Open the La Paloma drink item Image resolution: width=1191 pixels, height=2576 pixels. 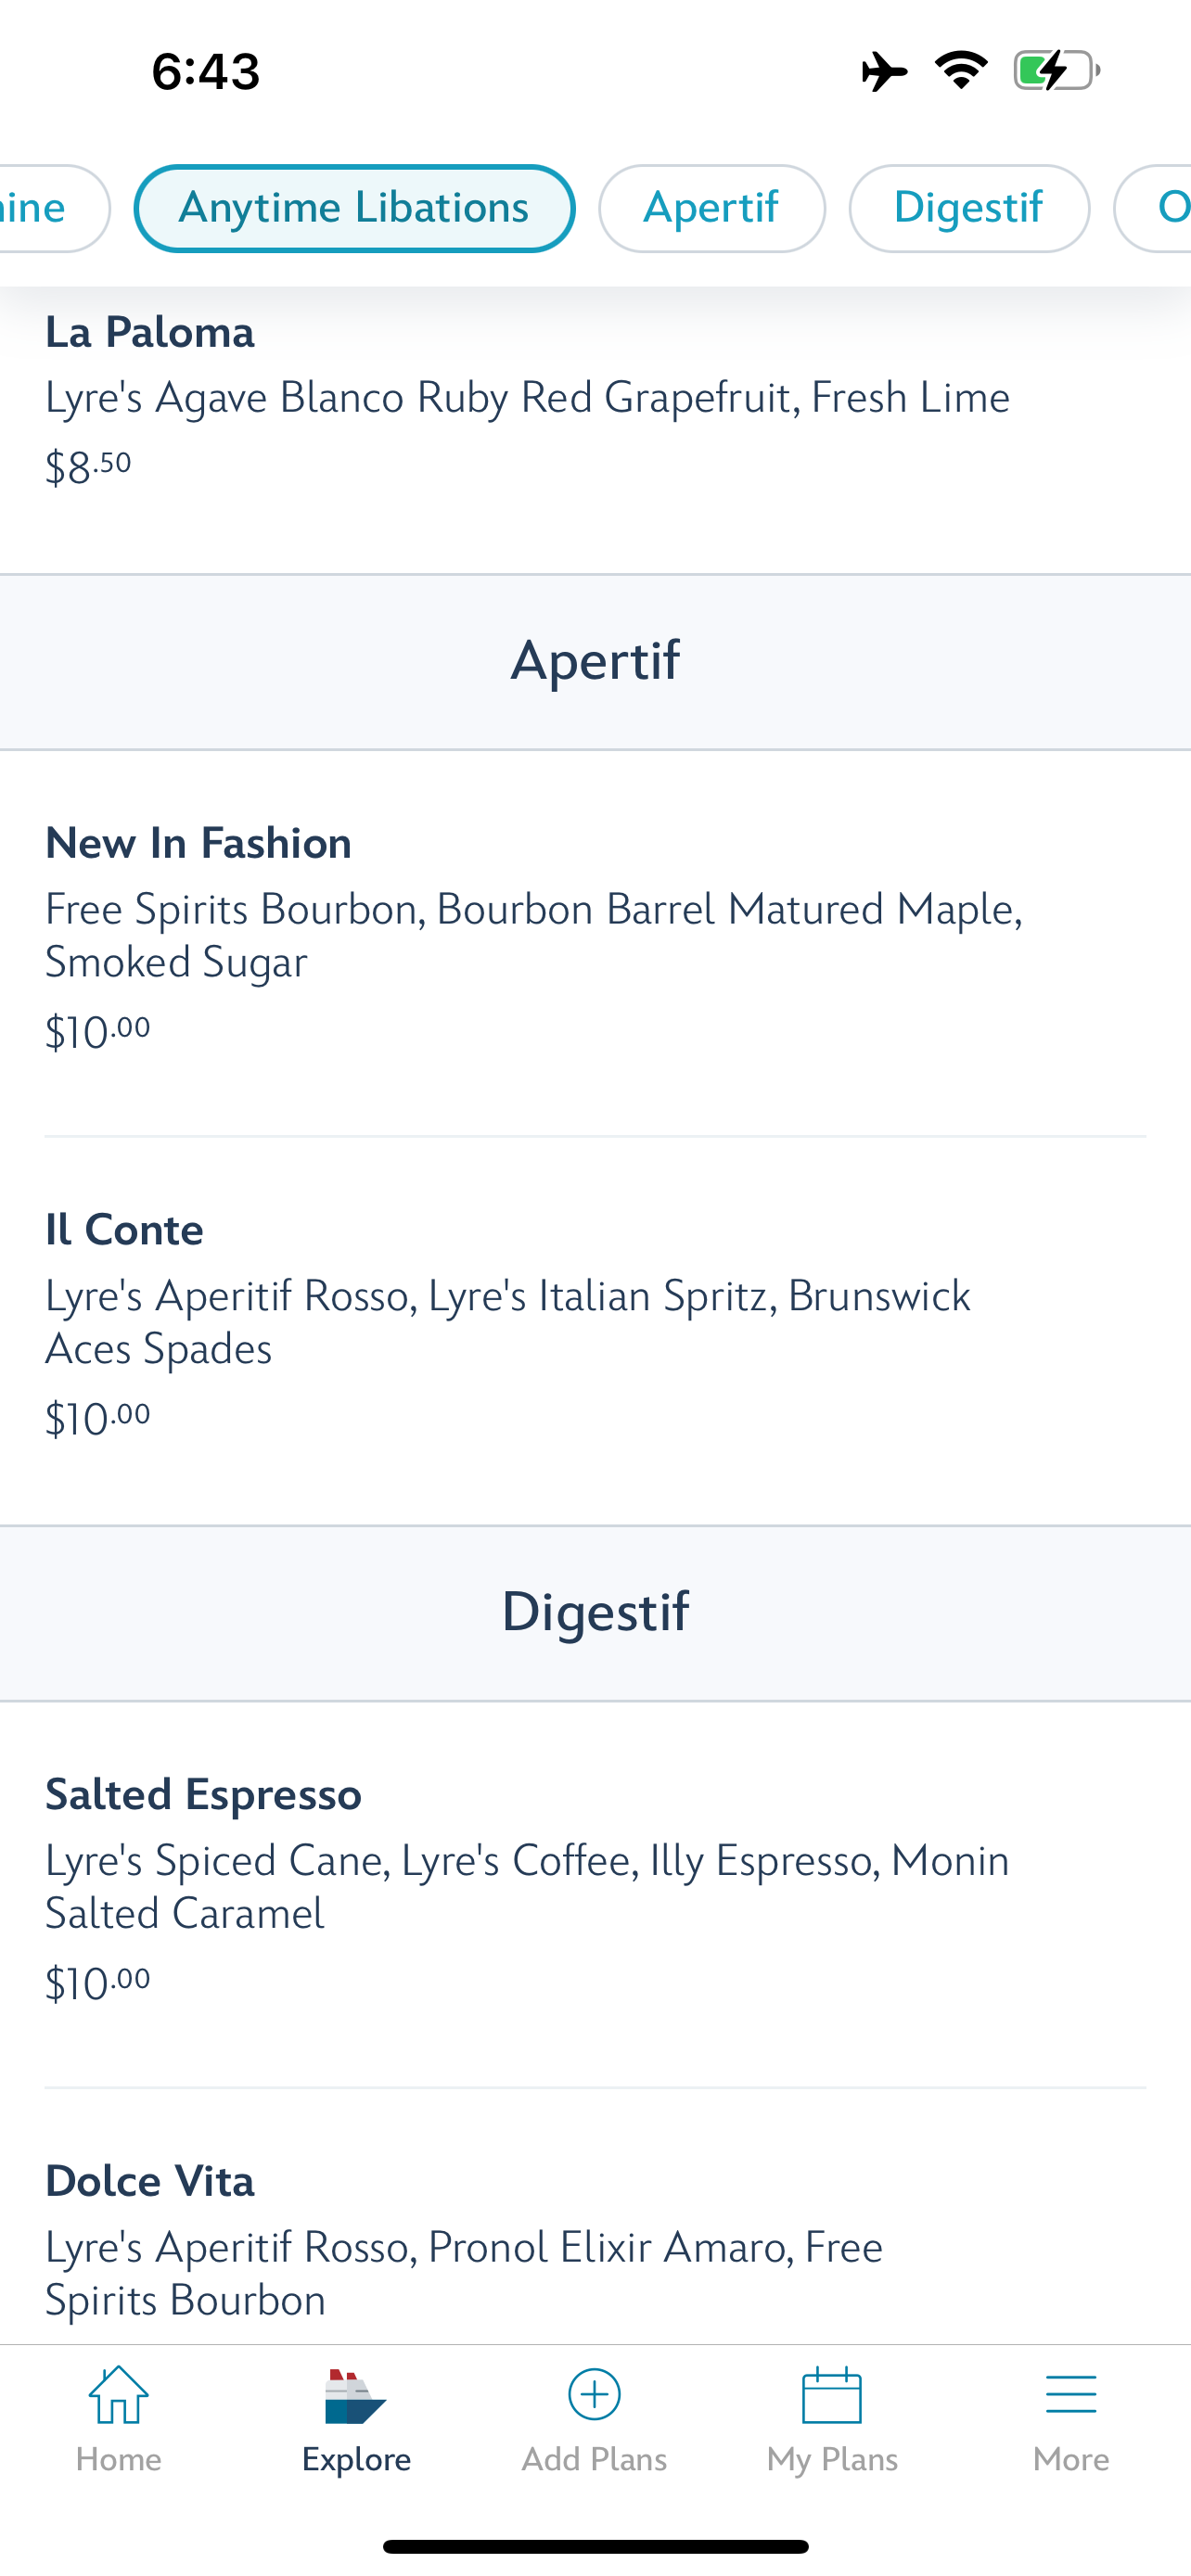(528, 399)
